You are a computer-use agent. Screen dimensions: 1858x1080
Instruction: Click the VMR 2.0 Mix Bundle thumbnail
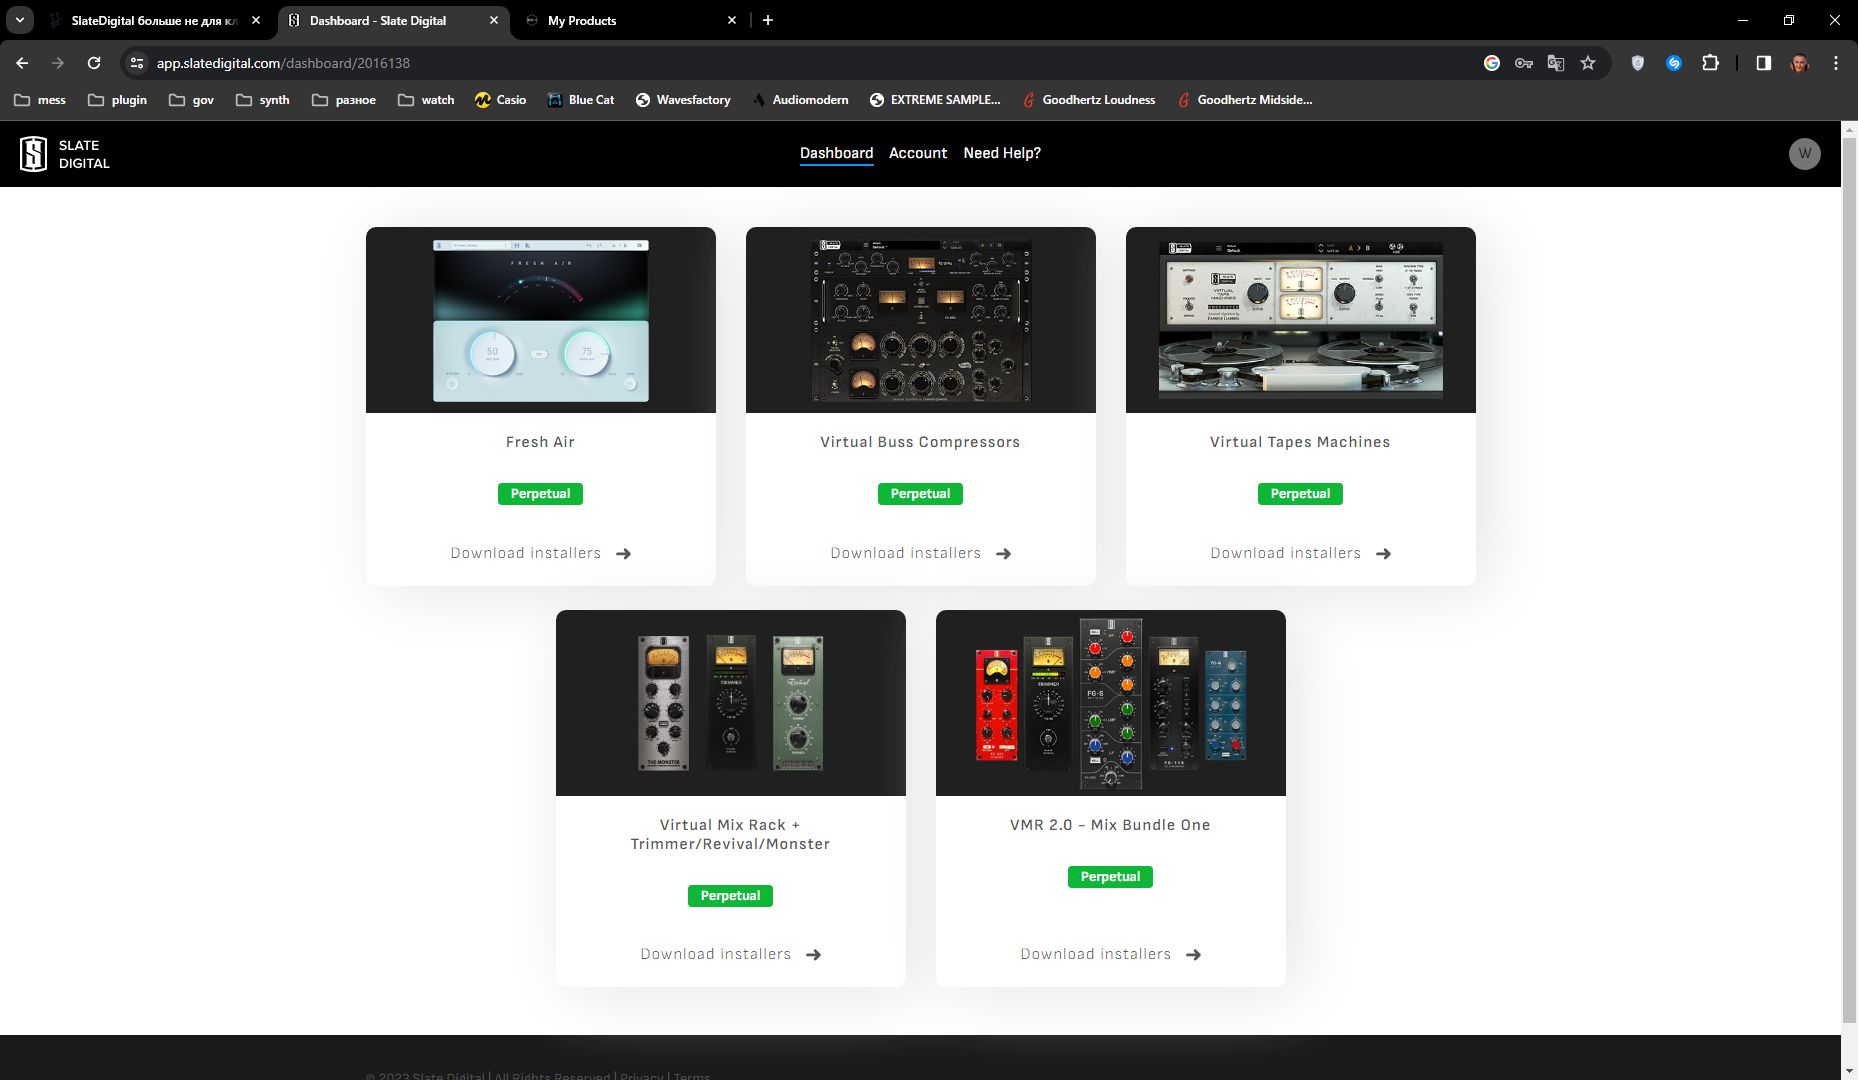click(1111, 703)
